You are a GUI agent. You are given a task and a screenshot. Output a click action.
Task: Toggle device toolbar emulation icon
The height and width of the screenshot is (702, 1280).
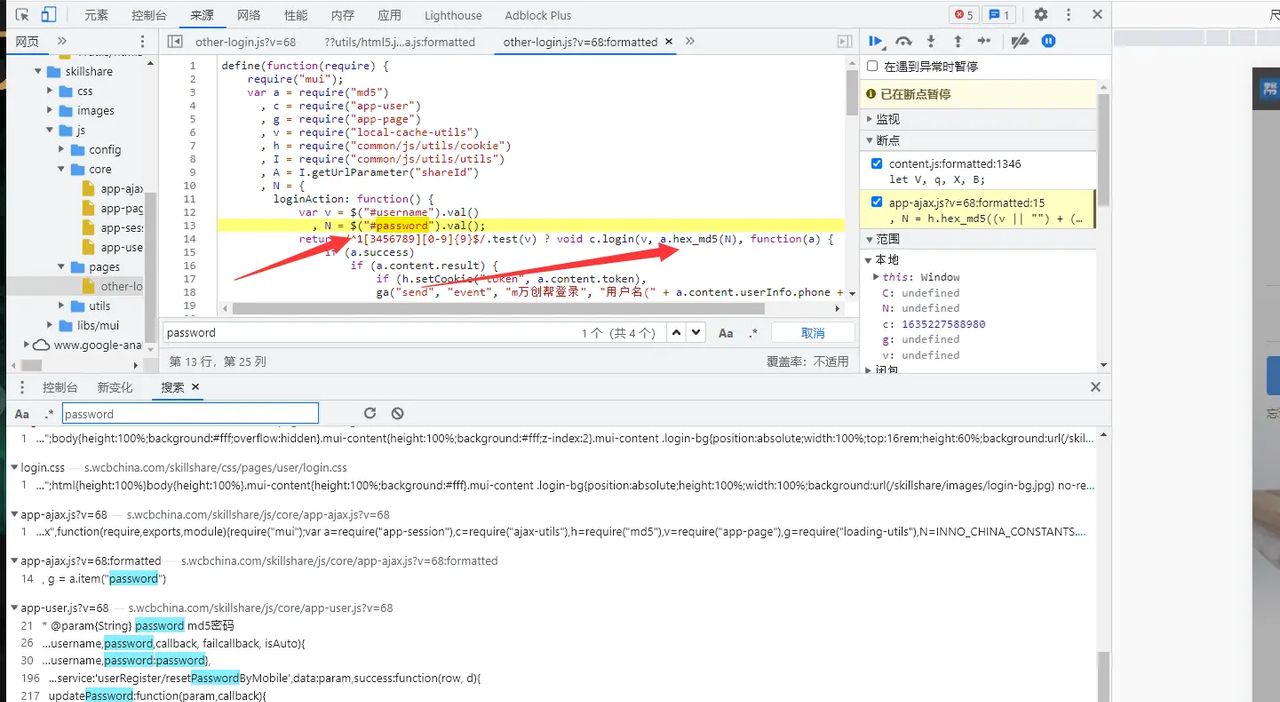[x=48, y=15]
